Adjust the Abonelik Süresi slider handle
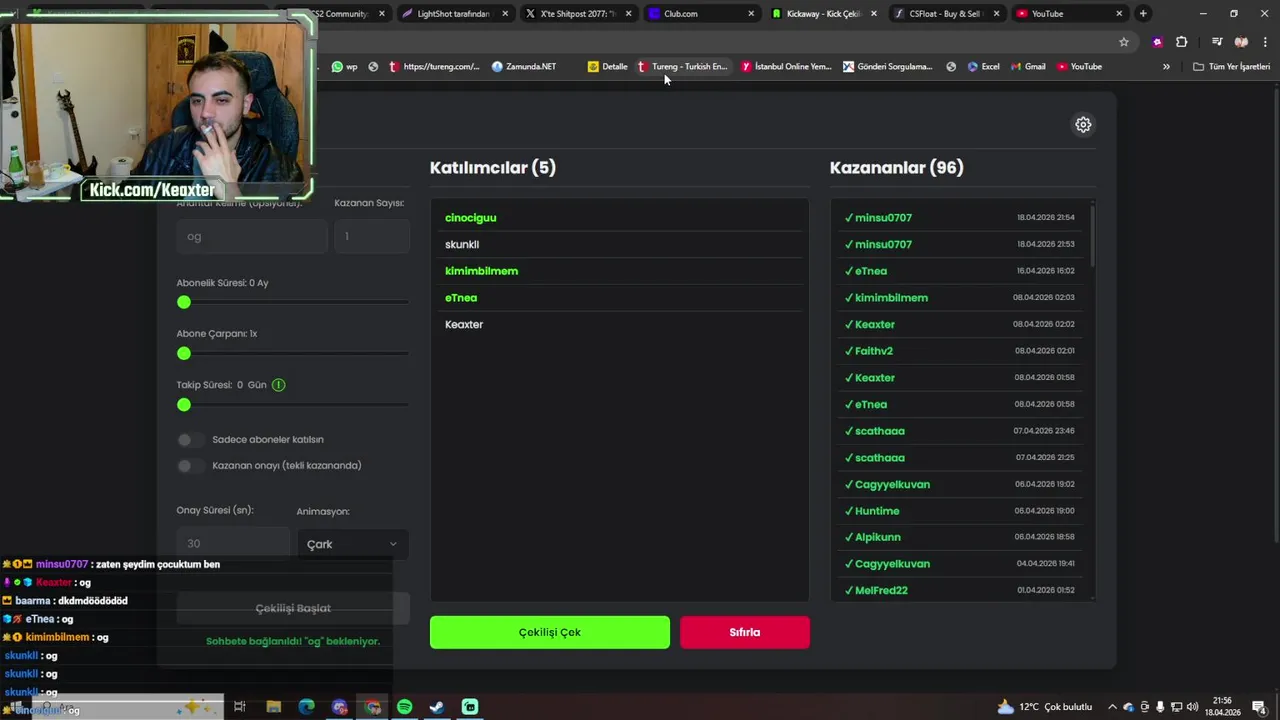 click(184, 302)
